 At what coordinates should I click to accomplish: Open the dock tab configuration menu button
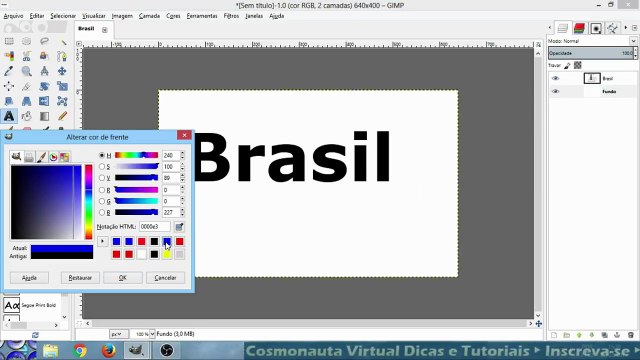coord(634,28)
